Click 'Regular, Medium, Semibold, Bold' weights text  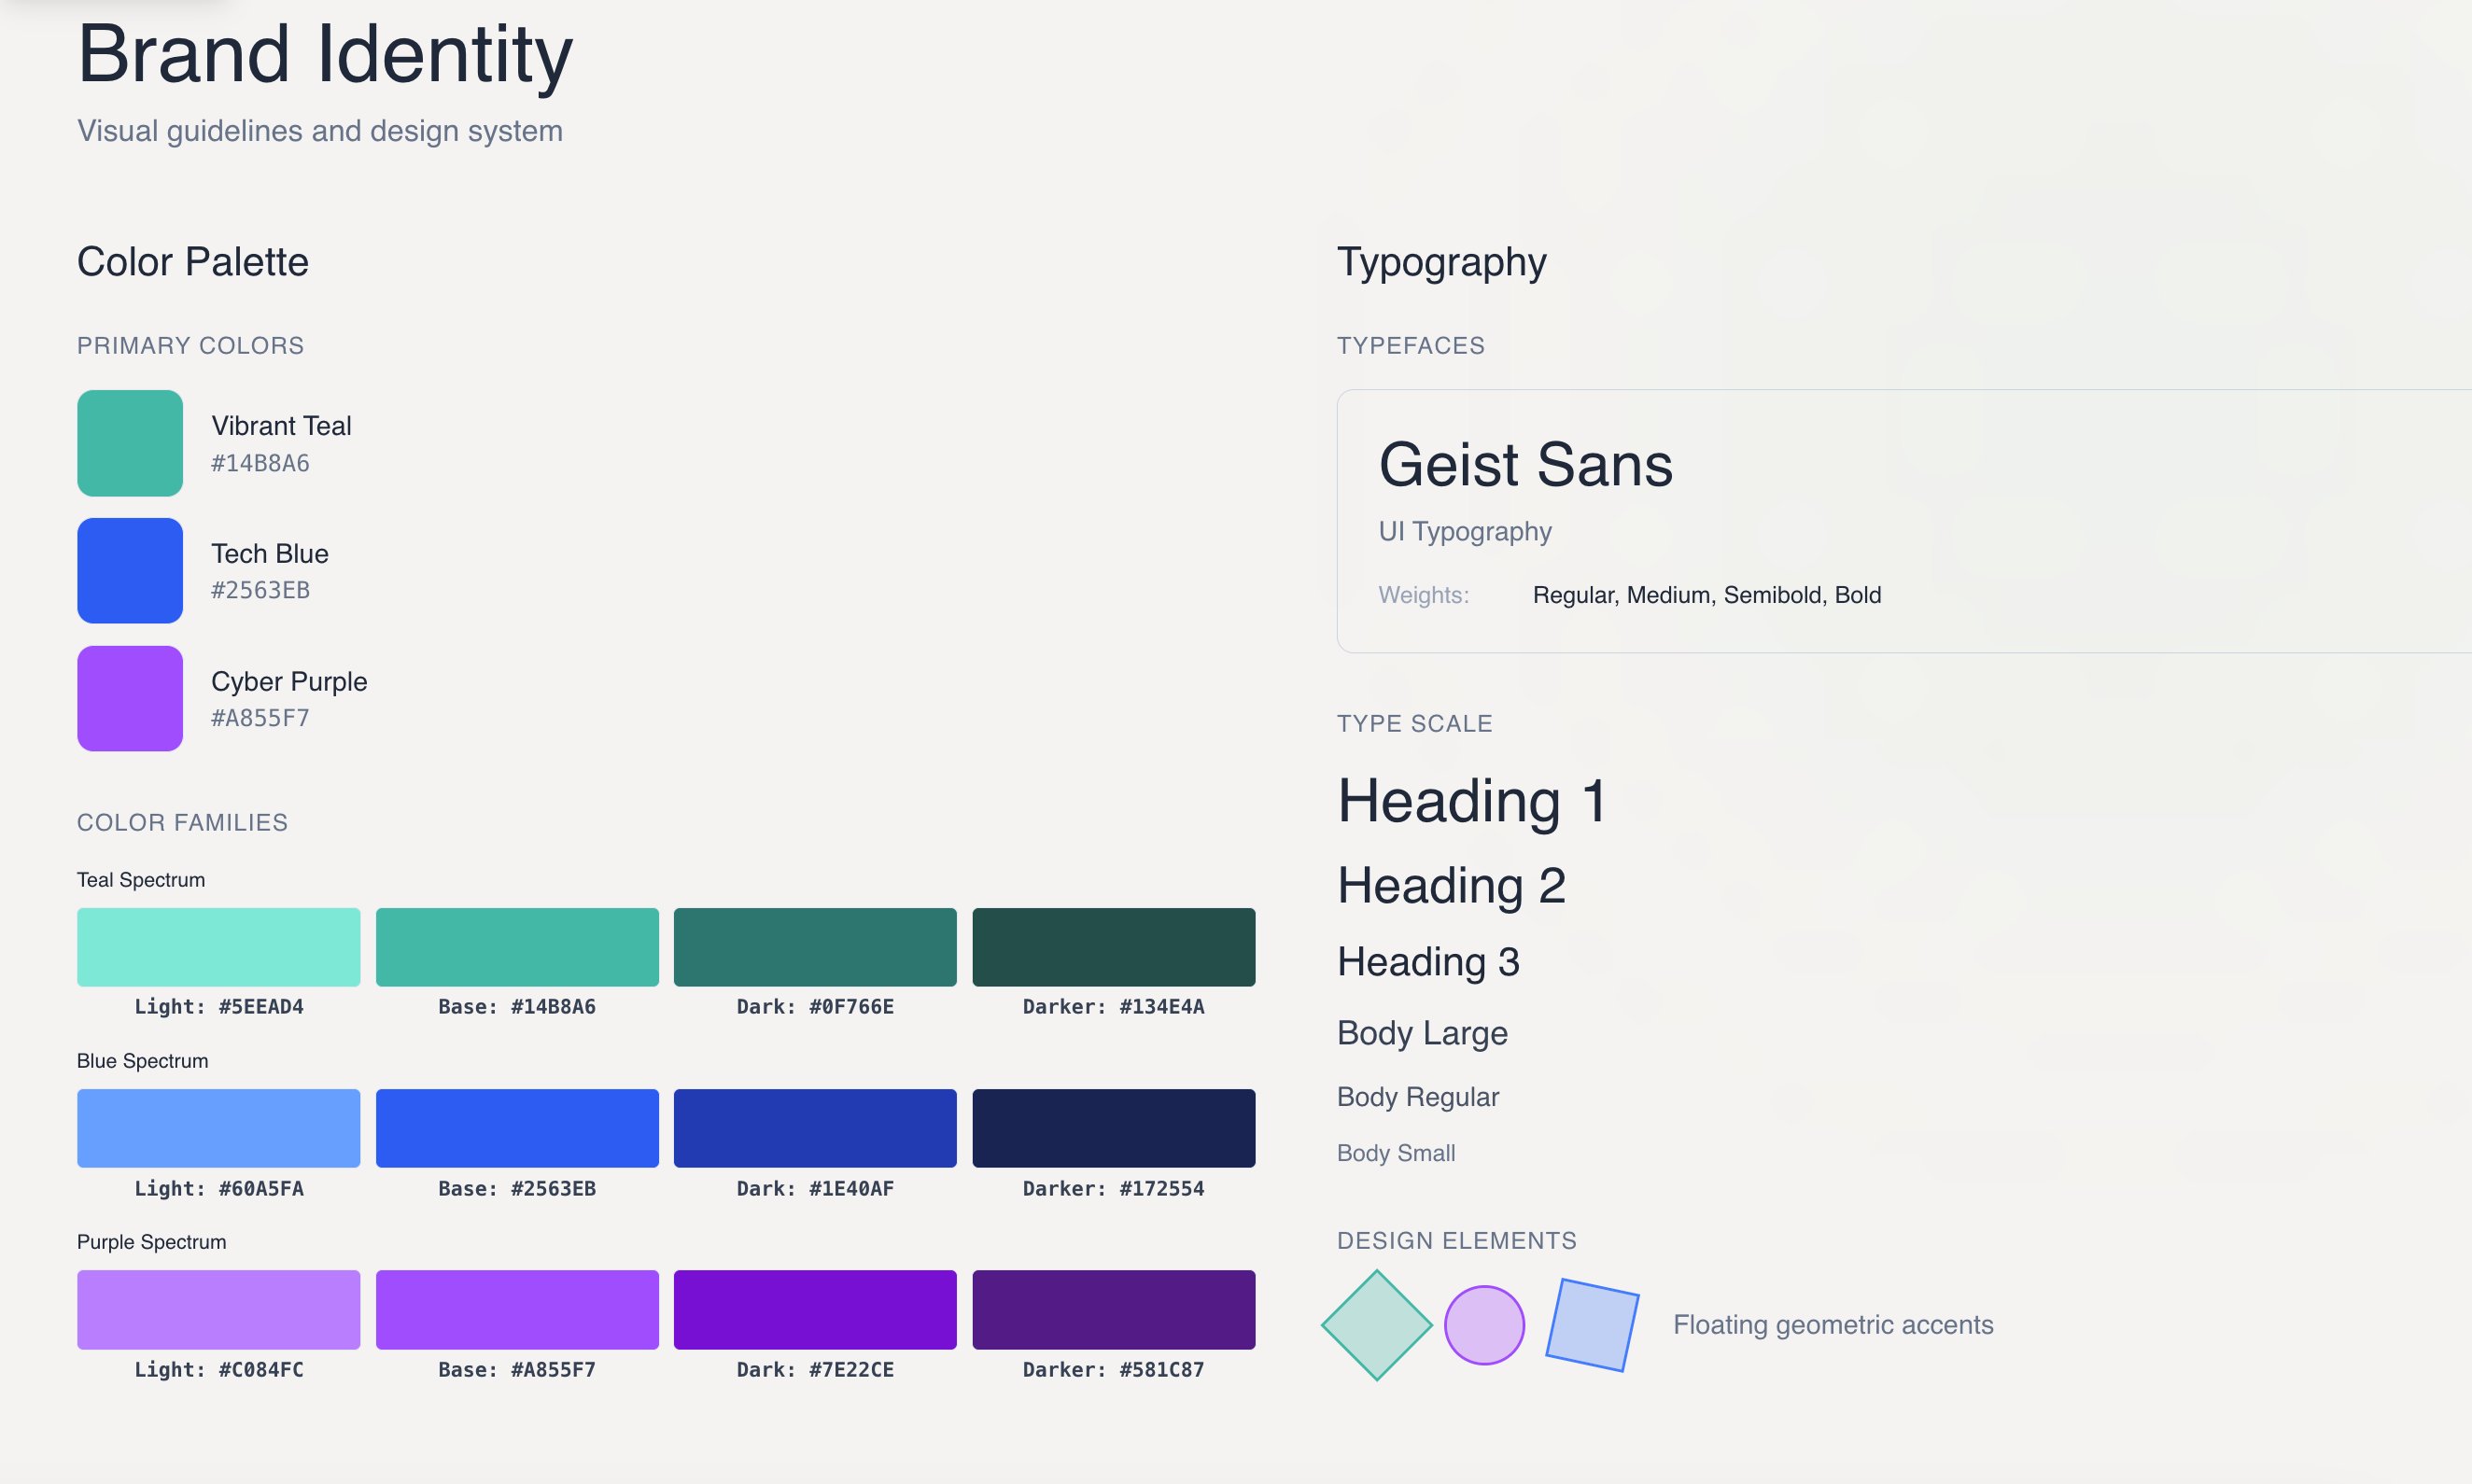1707,595
